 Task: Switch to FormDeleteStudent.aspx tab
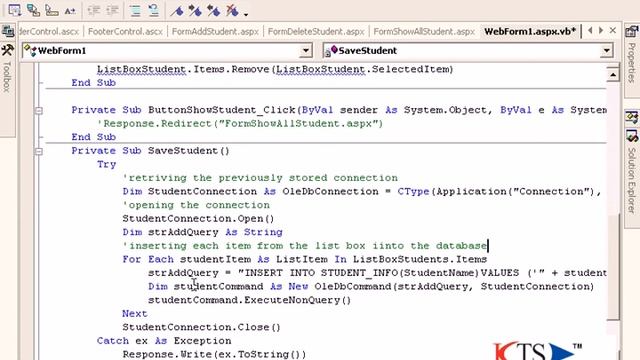point(316,31)
